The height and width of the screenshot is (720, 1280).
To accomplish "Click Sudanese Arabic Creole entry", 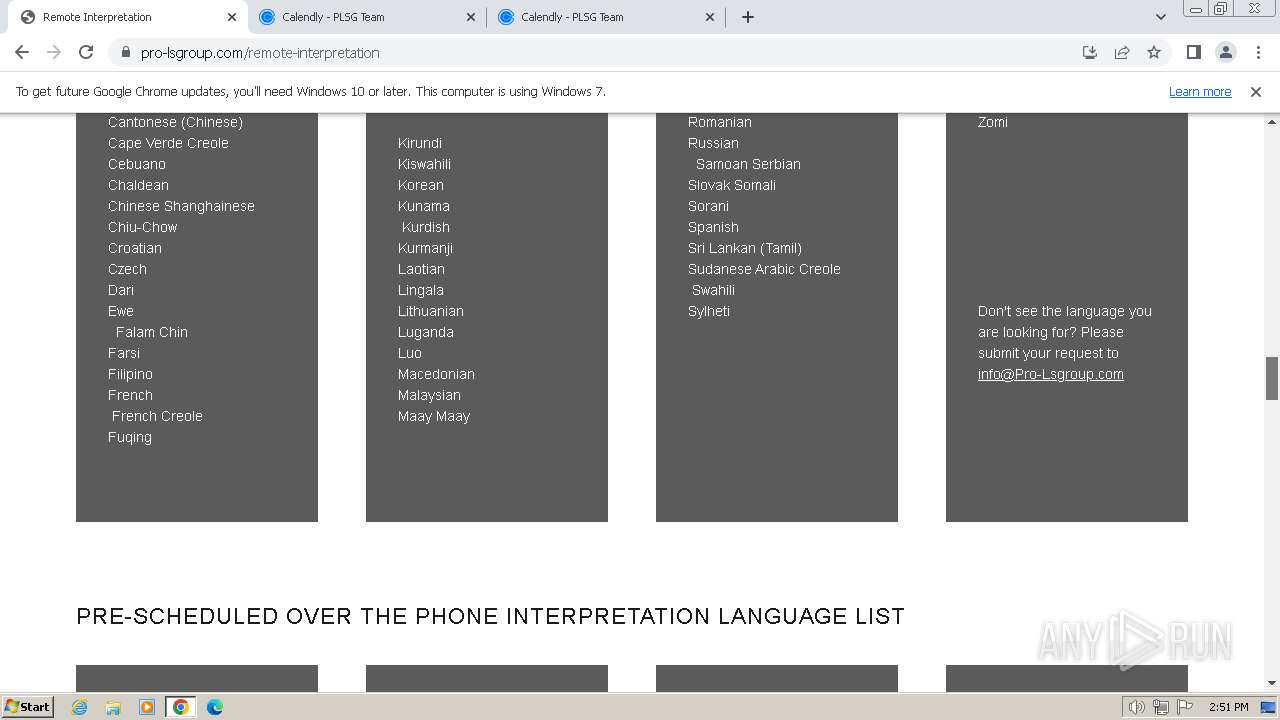I will pyautogui.click(x=764, y=269).
